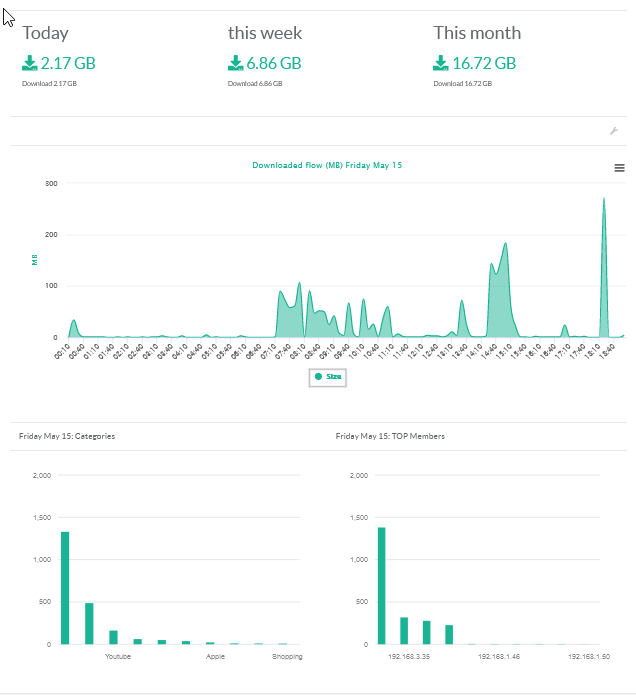The width and height of the screenshot is (636, 695).
Task: Open the chart hamburger context menu
Action: pyautogui.click(x=619, y=168)
